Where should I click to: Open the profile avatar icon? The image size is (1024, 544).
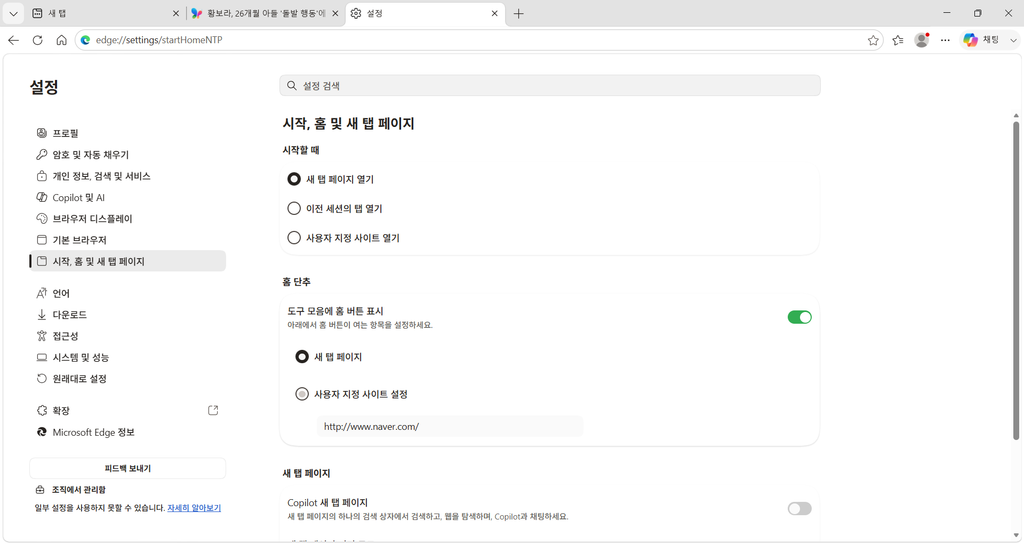(921, 40)
